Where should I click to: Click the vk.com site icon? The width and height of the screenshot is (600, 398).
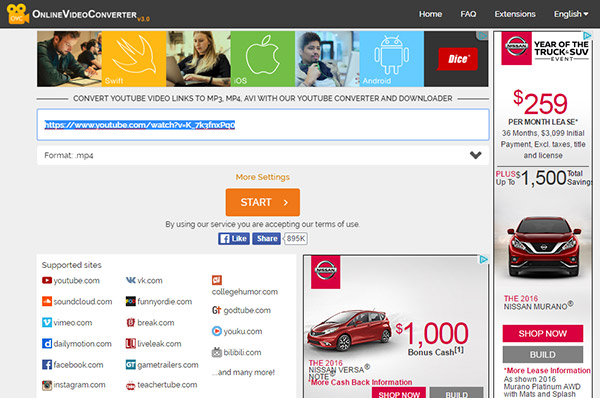click(x=130, y=281)
